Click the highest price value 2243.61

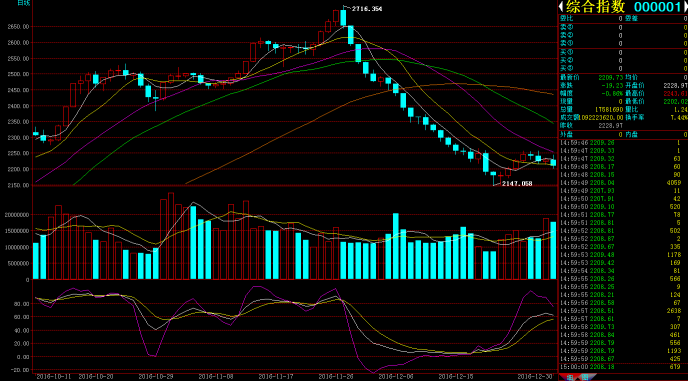click(x=675, y=93)
